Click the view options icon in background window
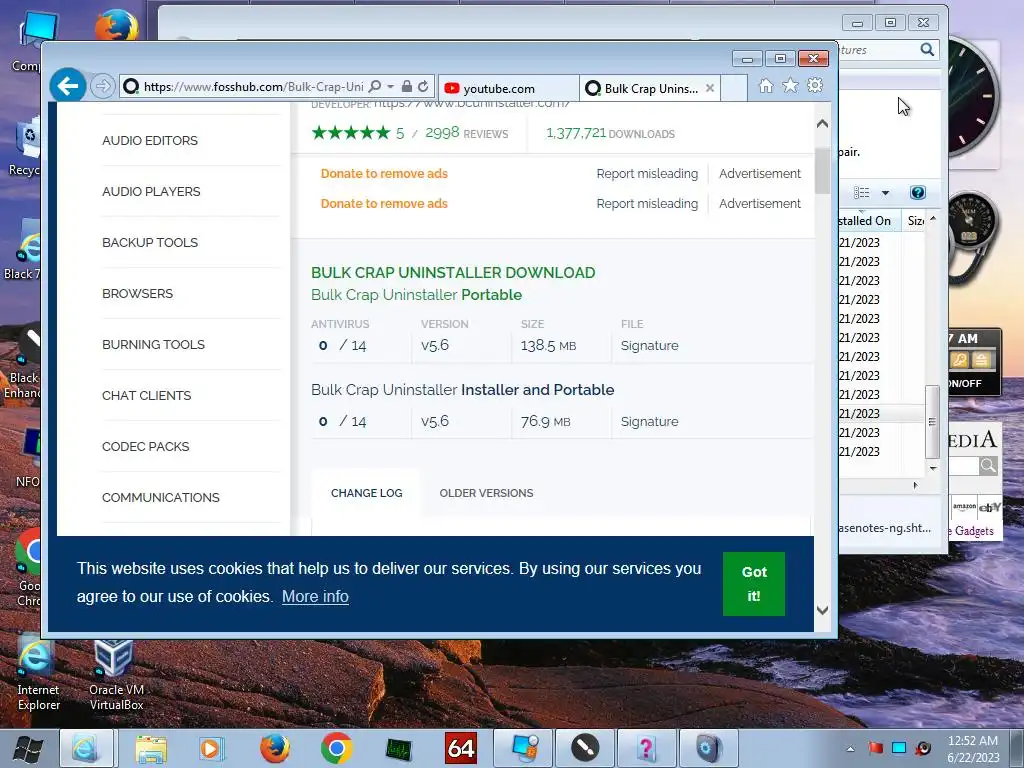The width and height of the screenshot is (1024, 768). [x=861, y=193]
